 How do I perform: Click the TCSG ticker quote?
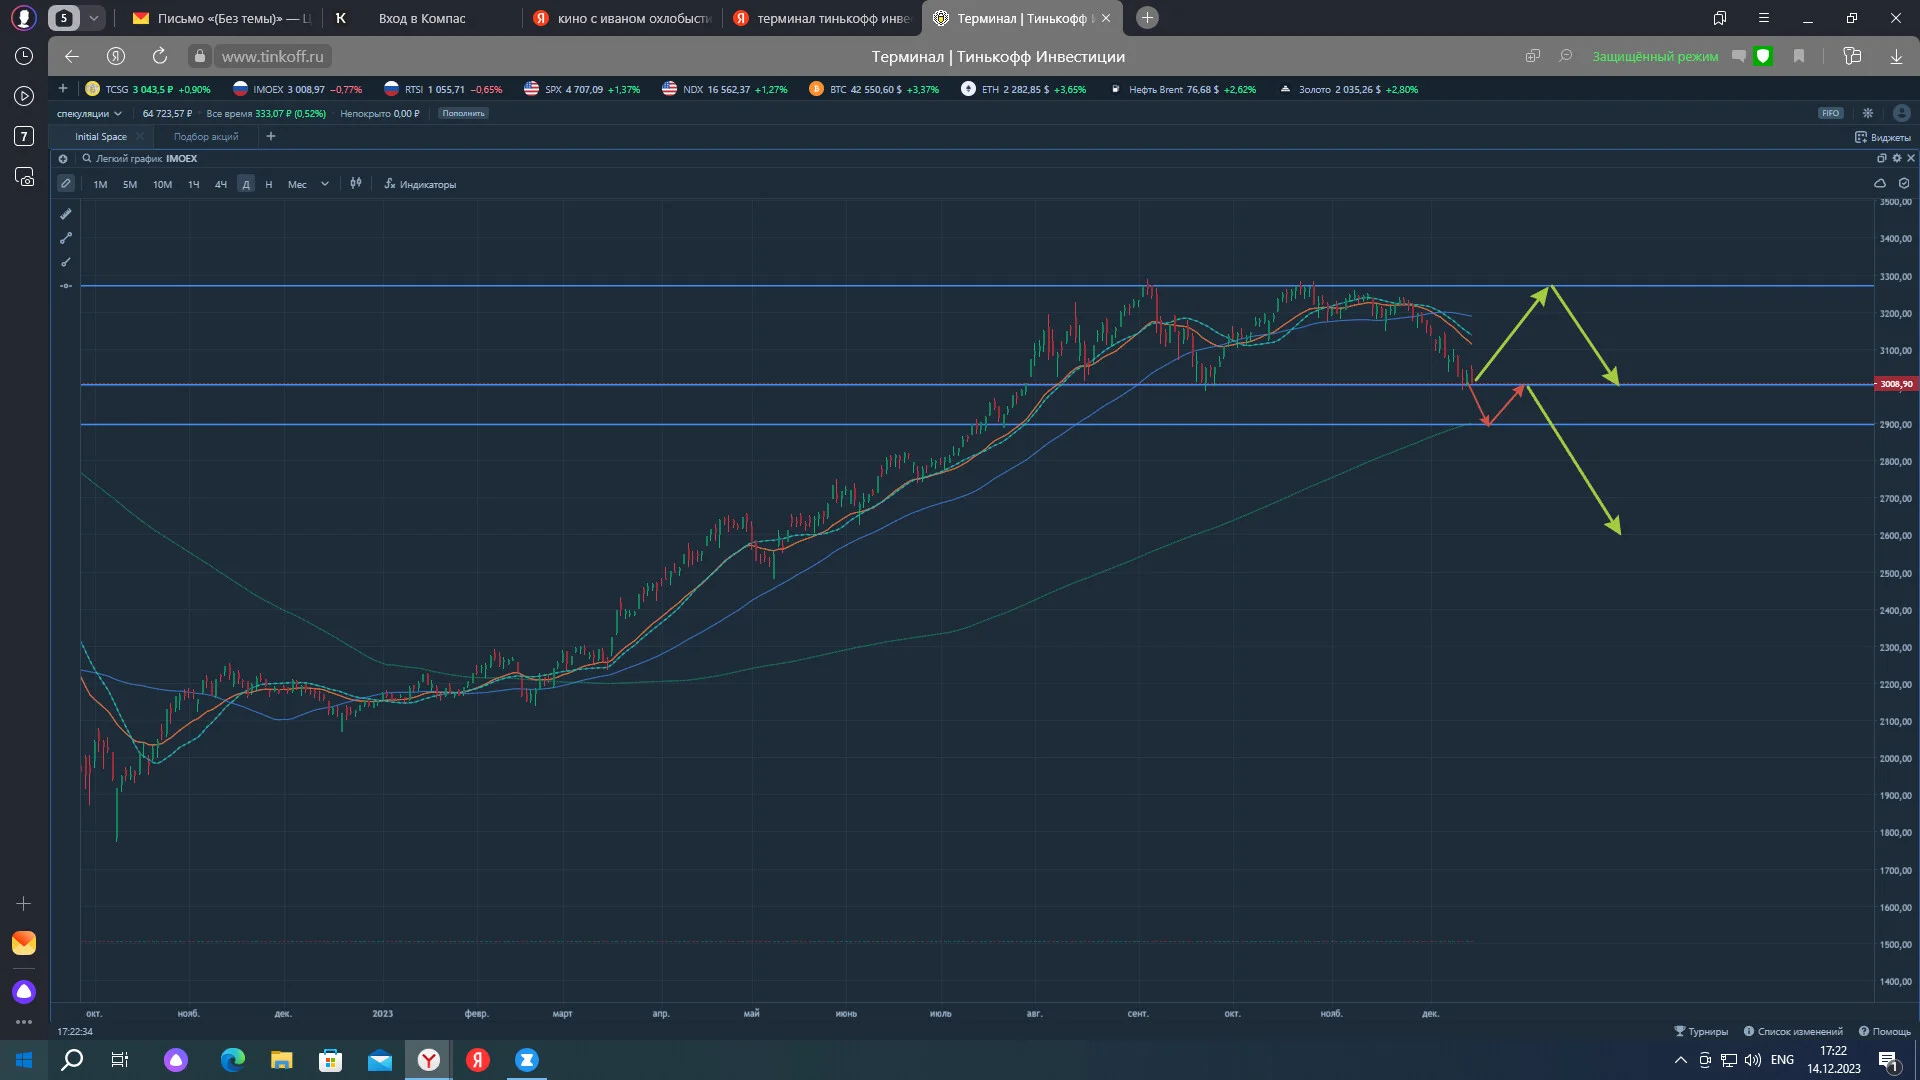click(148, 89)
